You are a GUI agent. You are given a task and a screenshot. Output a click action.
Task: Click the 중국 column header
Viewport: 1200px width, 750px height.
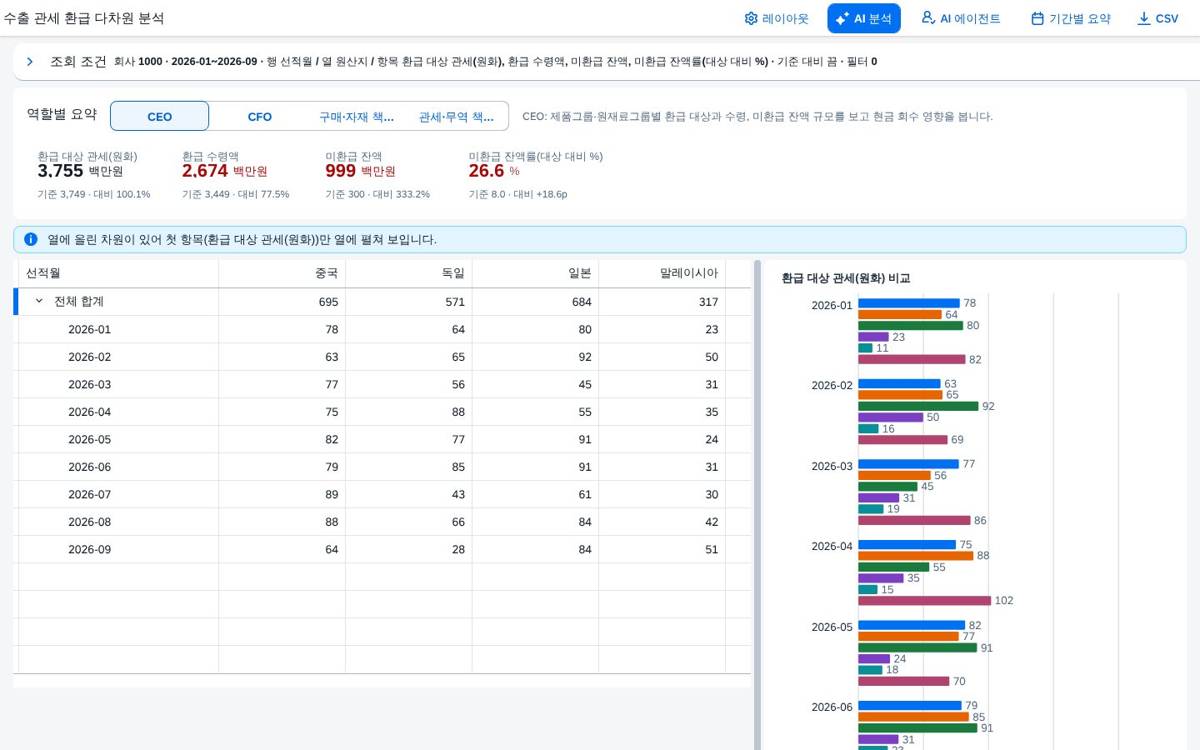pos(282,273)
